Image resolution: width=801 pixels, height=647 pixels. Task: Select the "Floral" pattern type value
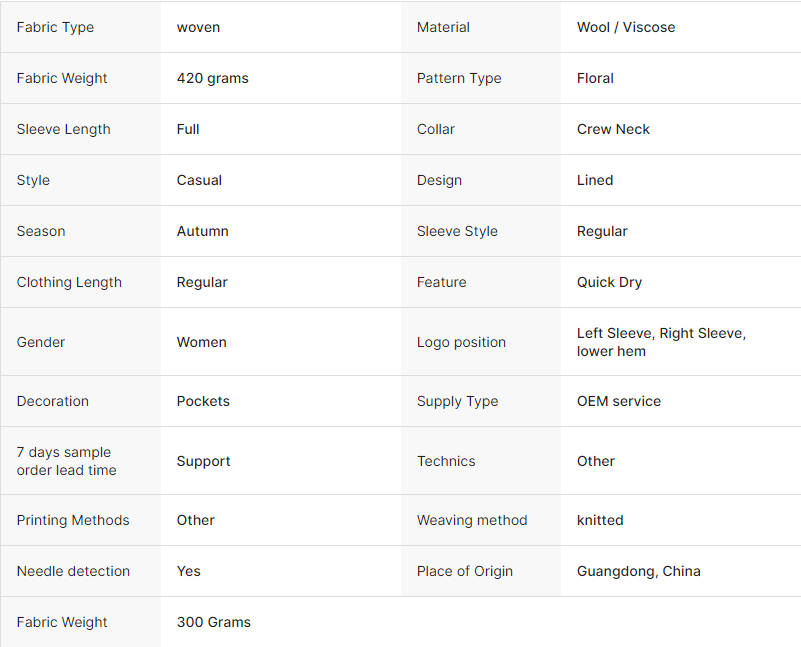(x=595, y=78)
